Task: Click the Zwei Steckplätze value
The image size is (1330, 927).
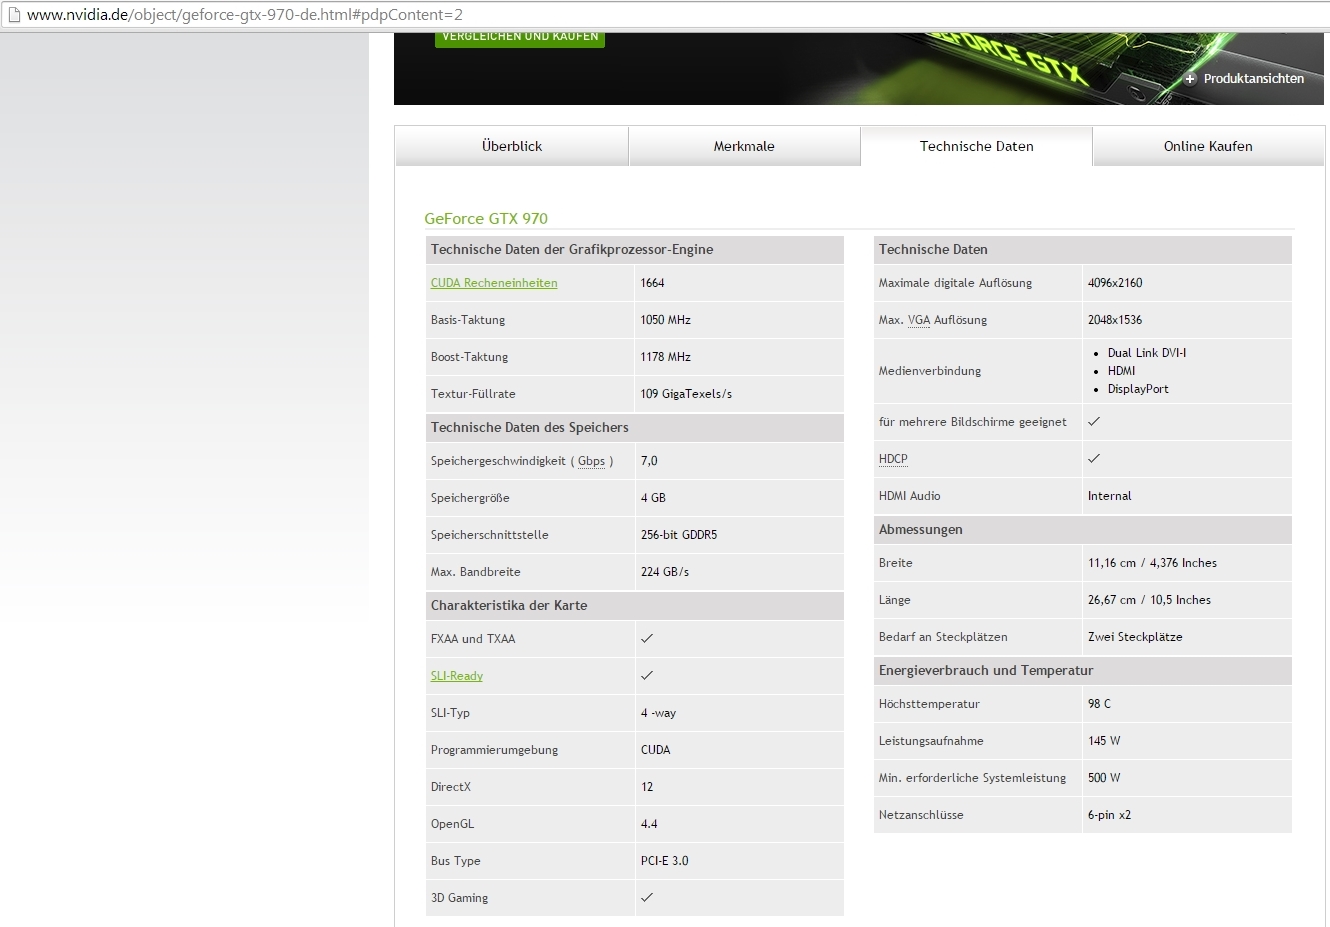Action: click(1135, 637)
